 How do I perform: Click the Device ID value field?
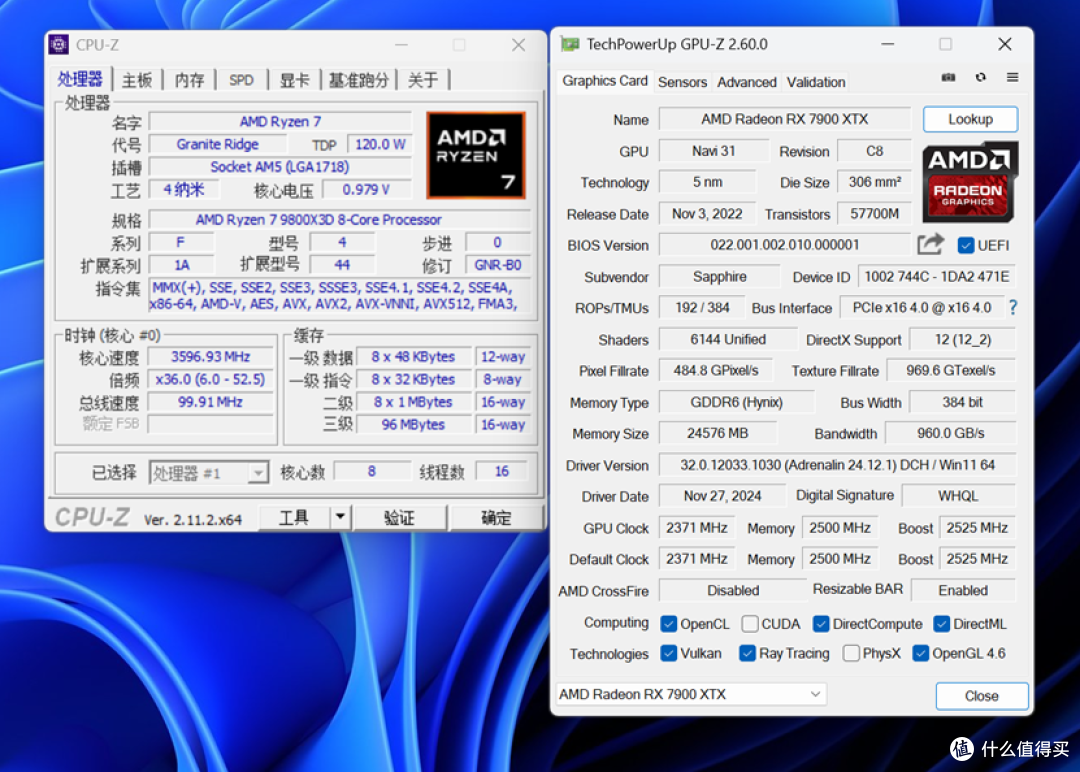(x=936, y=277)
